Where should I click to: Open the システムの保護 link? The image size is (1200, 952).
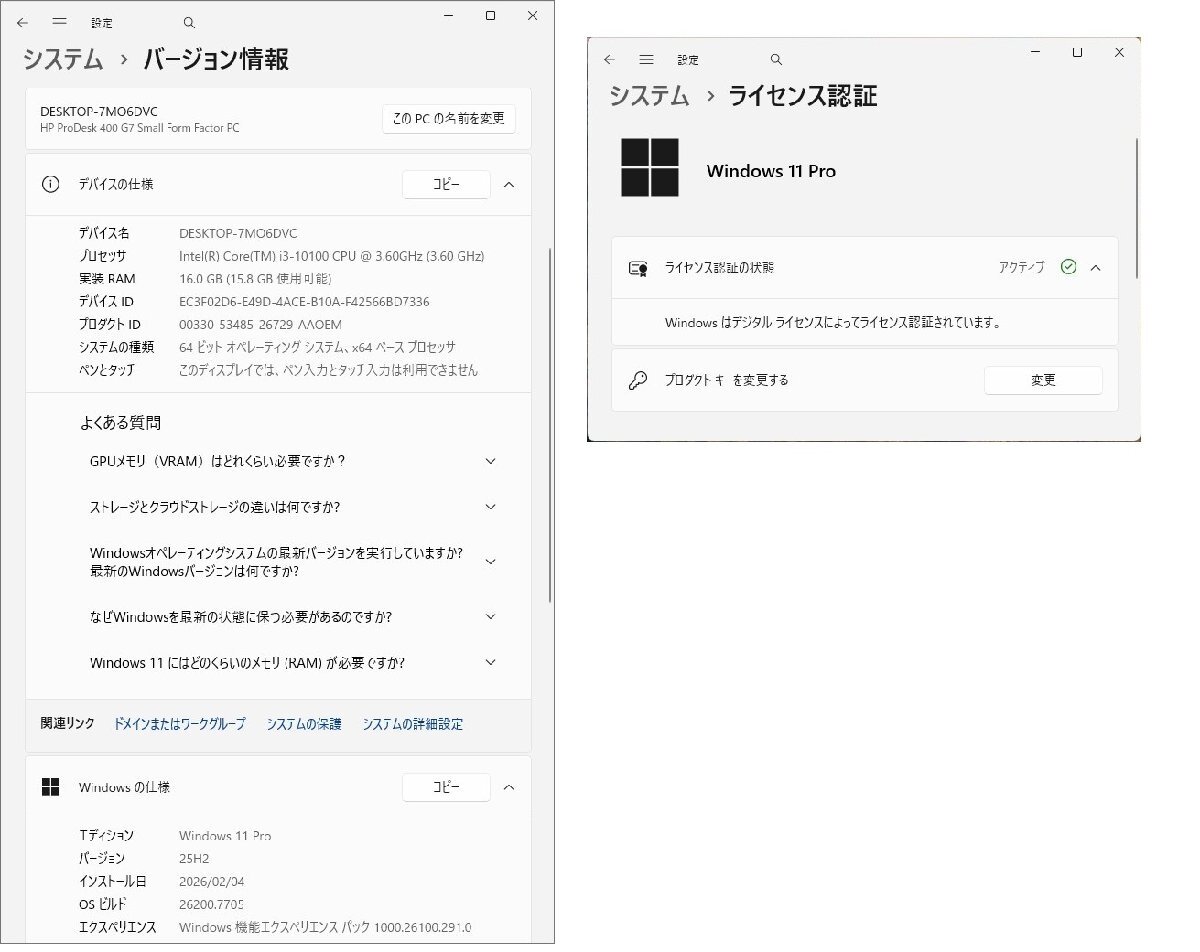(302, 723)
